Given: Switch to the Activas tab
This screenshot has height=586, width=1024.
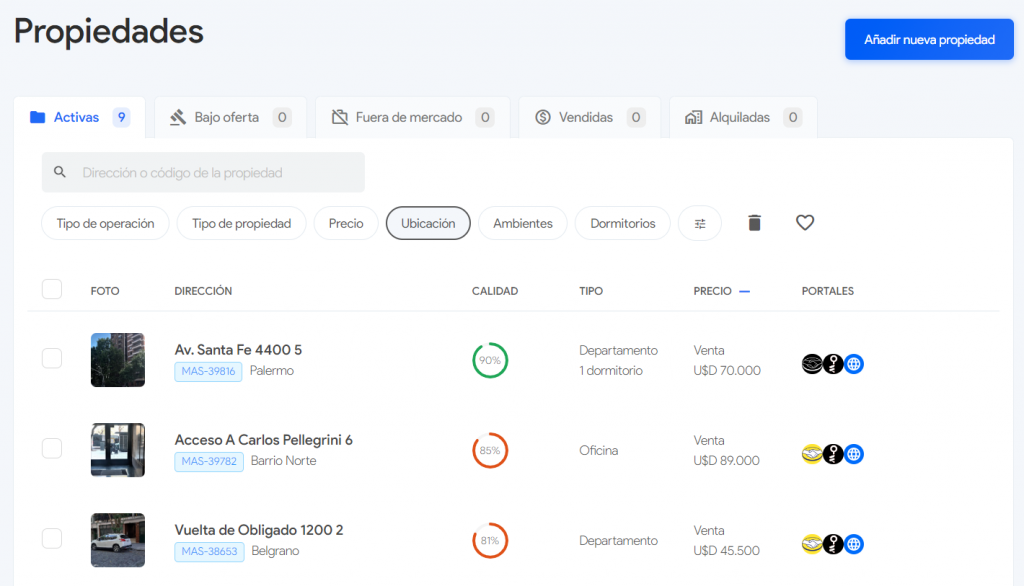Looking at the screenshot, I should [x=80, y=118].
